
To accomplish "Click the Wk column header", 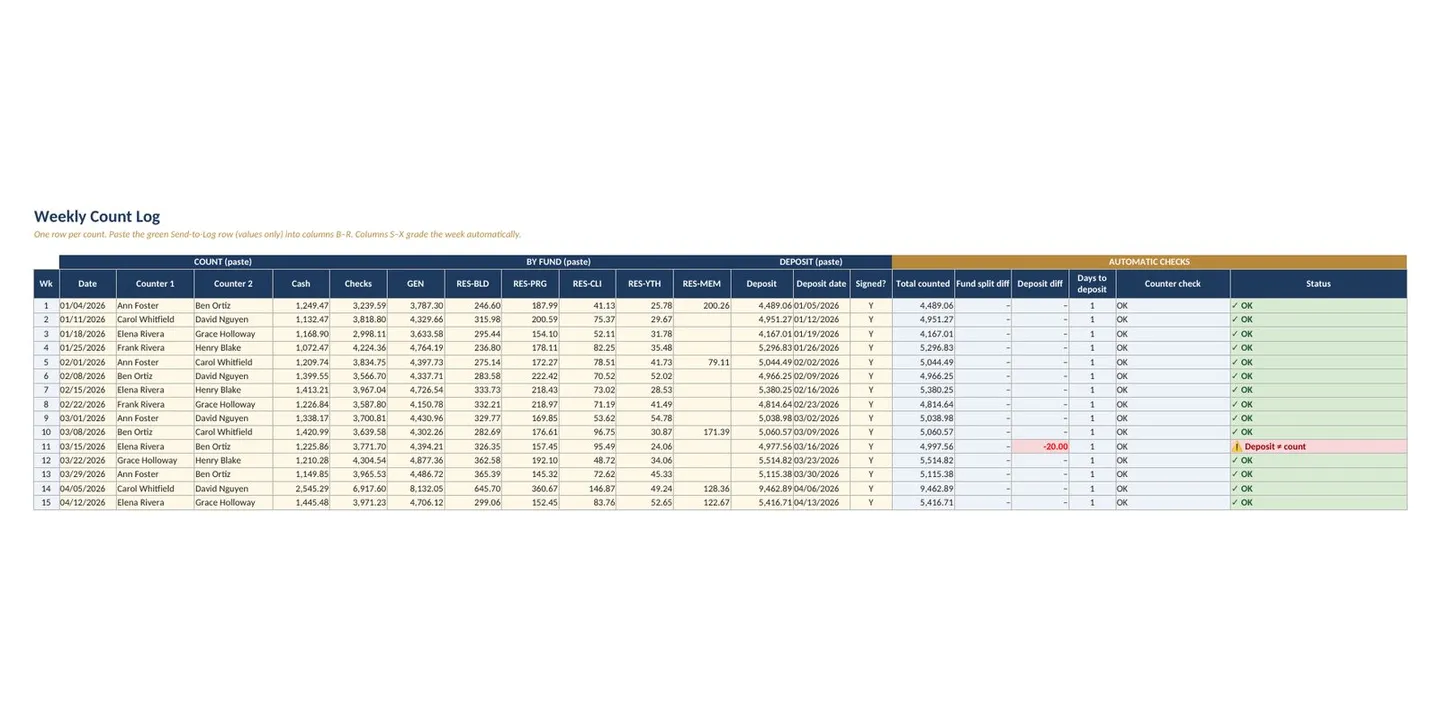I will click(x=46, y=284).
